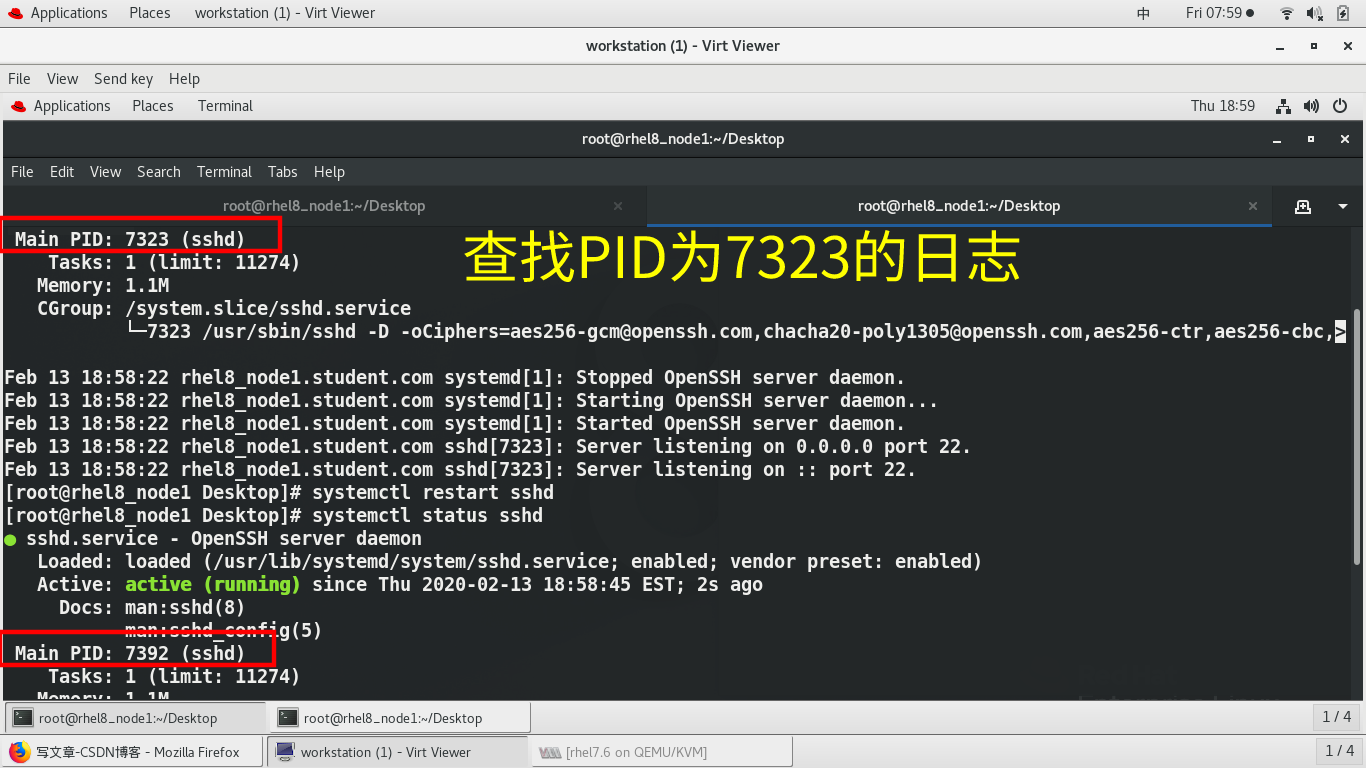Click 'Main PID: 7323 (sshd)' line
The width and height of the screenshot is (1366, 768).
point(130,240)
